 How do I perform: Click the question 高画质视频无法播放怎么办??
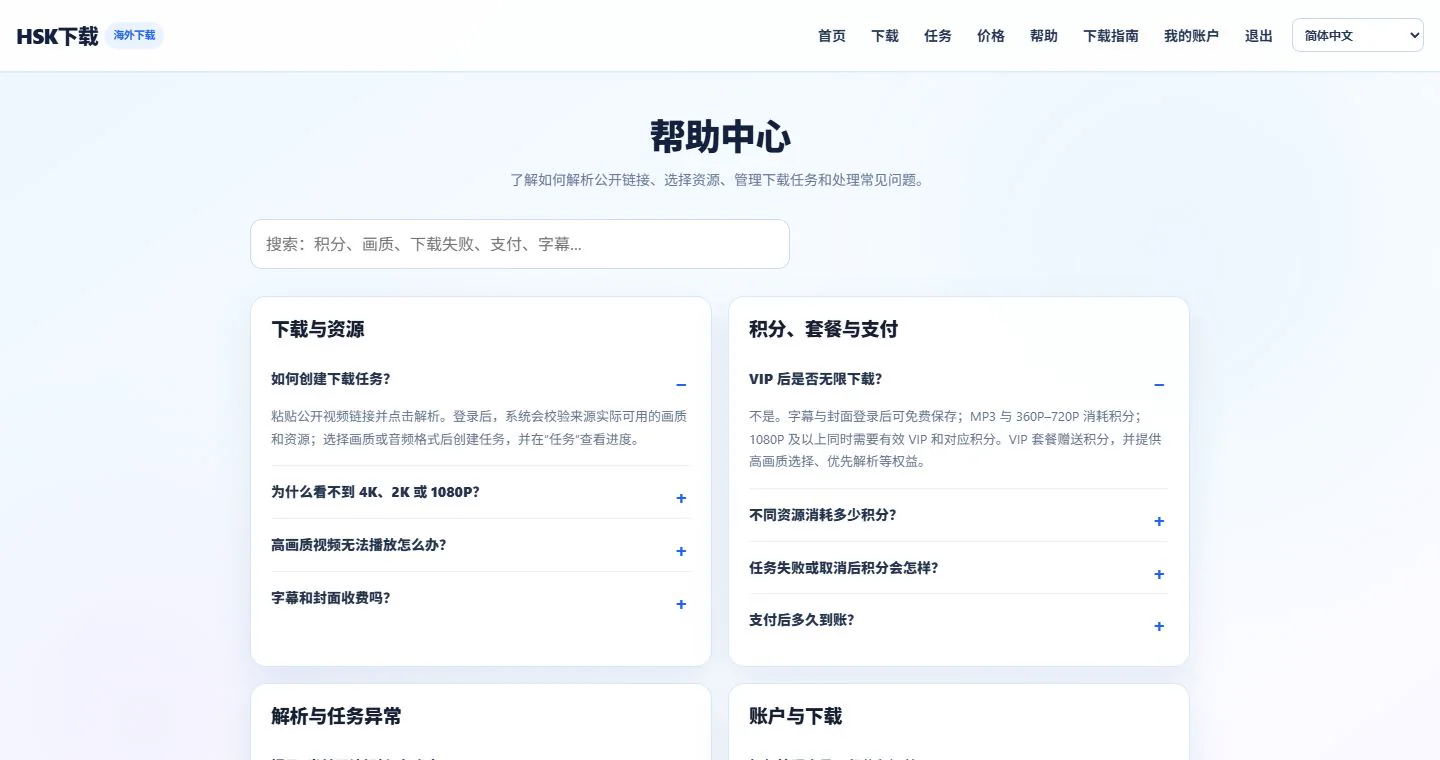point(359,545)
